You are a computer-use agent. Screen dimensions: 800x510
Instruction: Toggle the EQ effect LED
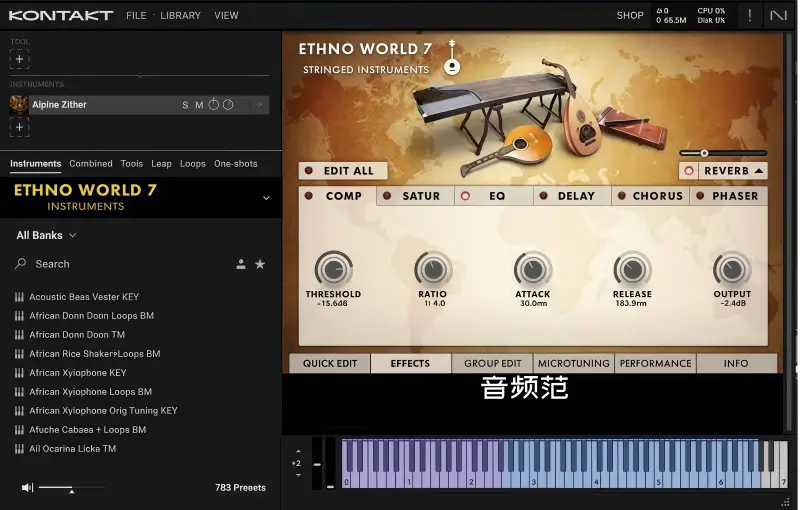point(465,196)
